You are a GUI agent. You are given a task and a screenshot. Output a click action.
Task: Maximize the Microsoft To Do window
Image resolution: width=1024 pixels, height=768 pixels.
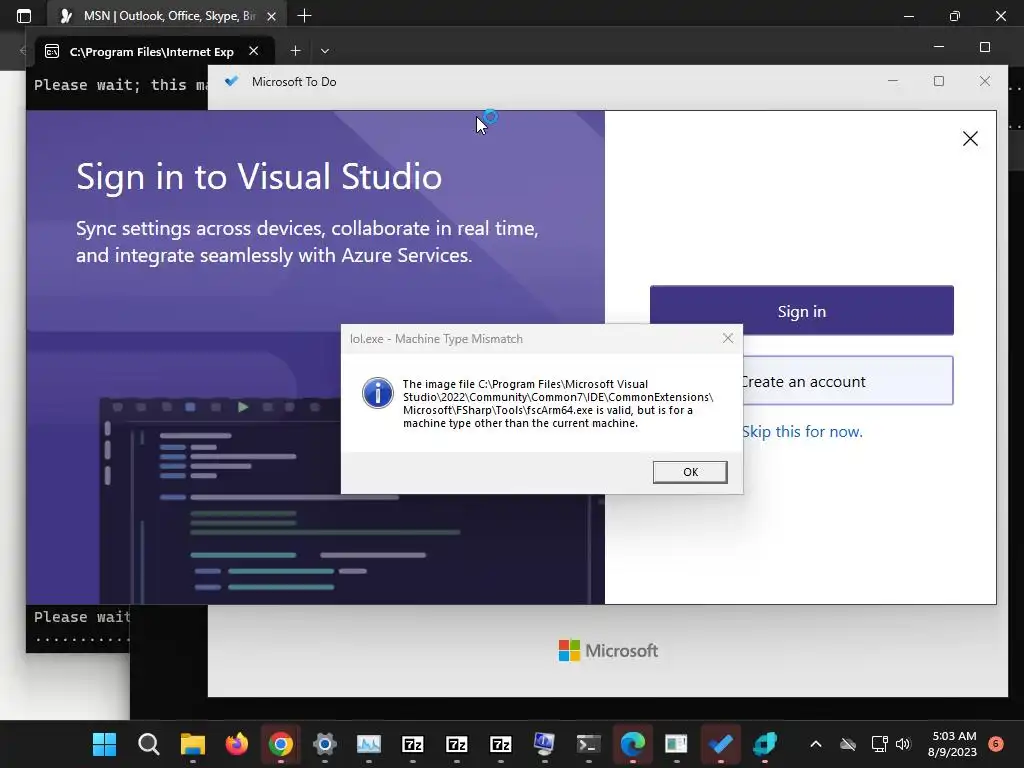coord(938,81)
